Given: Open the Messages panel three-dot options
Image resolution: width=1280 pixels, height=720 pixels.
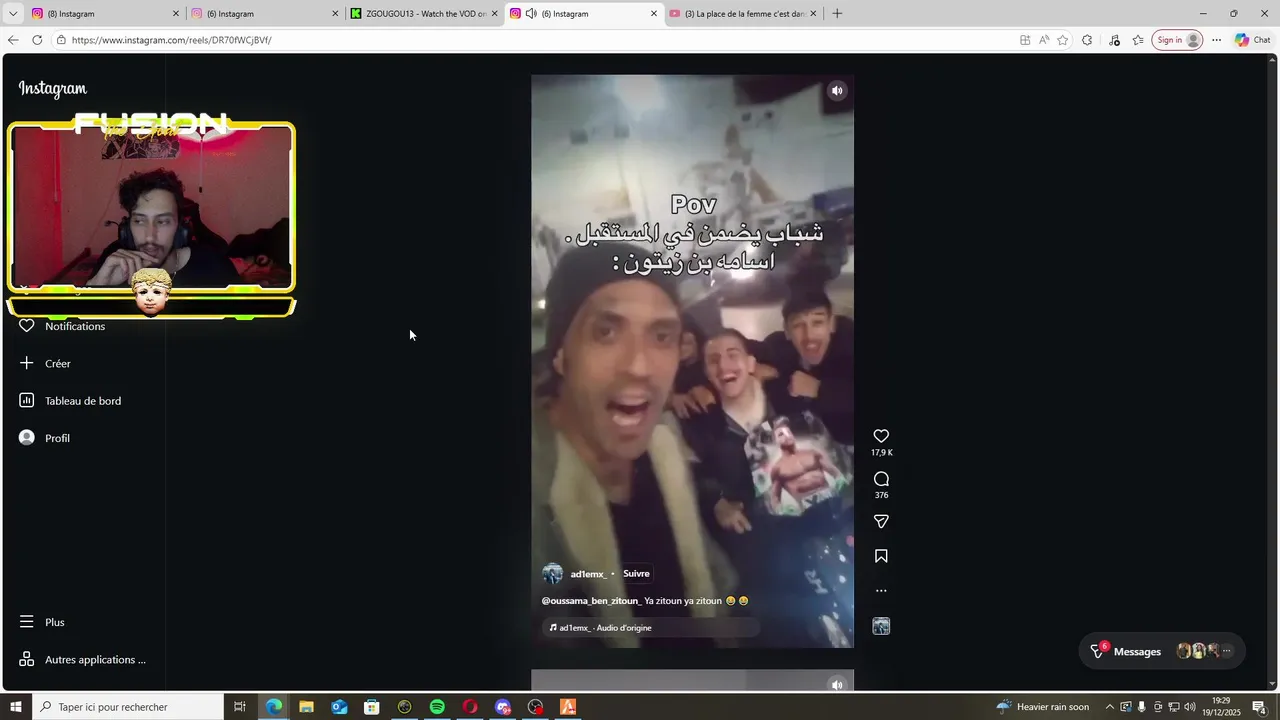Looking at the screenshot, I should 1227,651.
